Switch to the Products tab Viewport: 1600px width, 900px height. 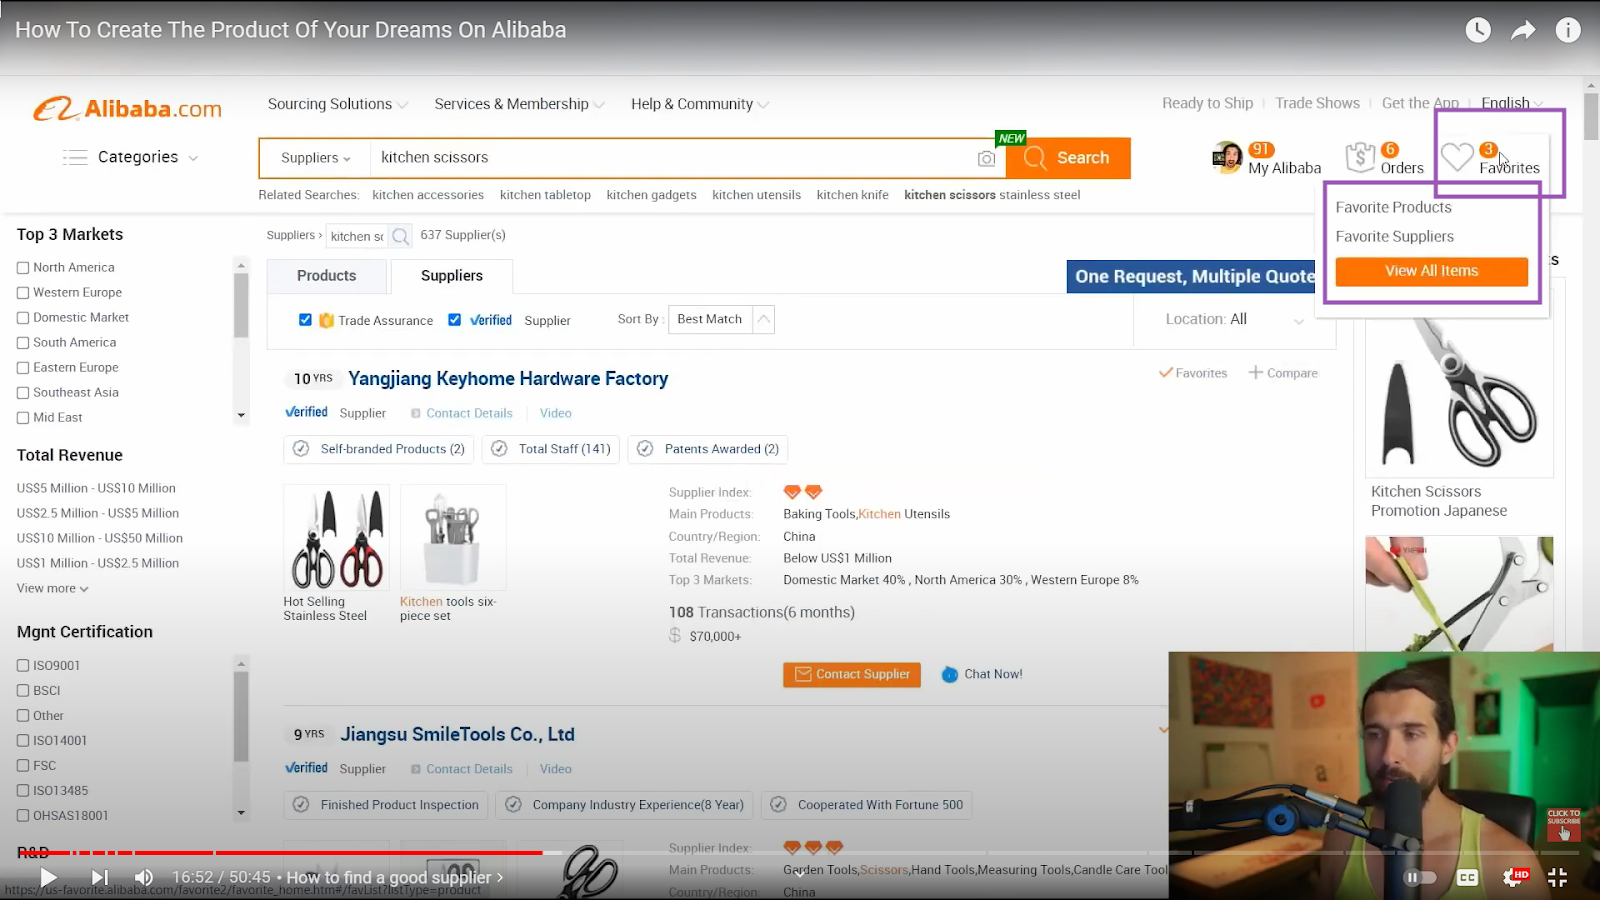click(x=327, y=276)
